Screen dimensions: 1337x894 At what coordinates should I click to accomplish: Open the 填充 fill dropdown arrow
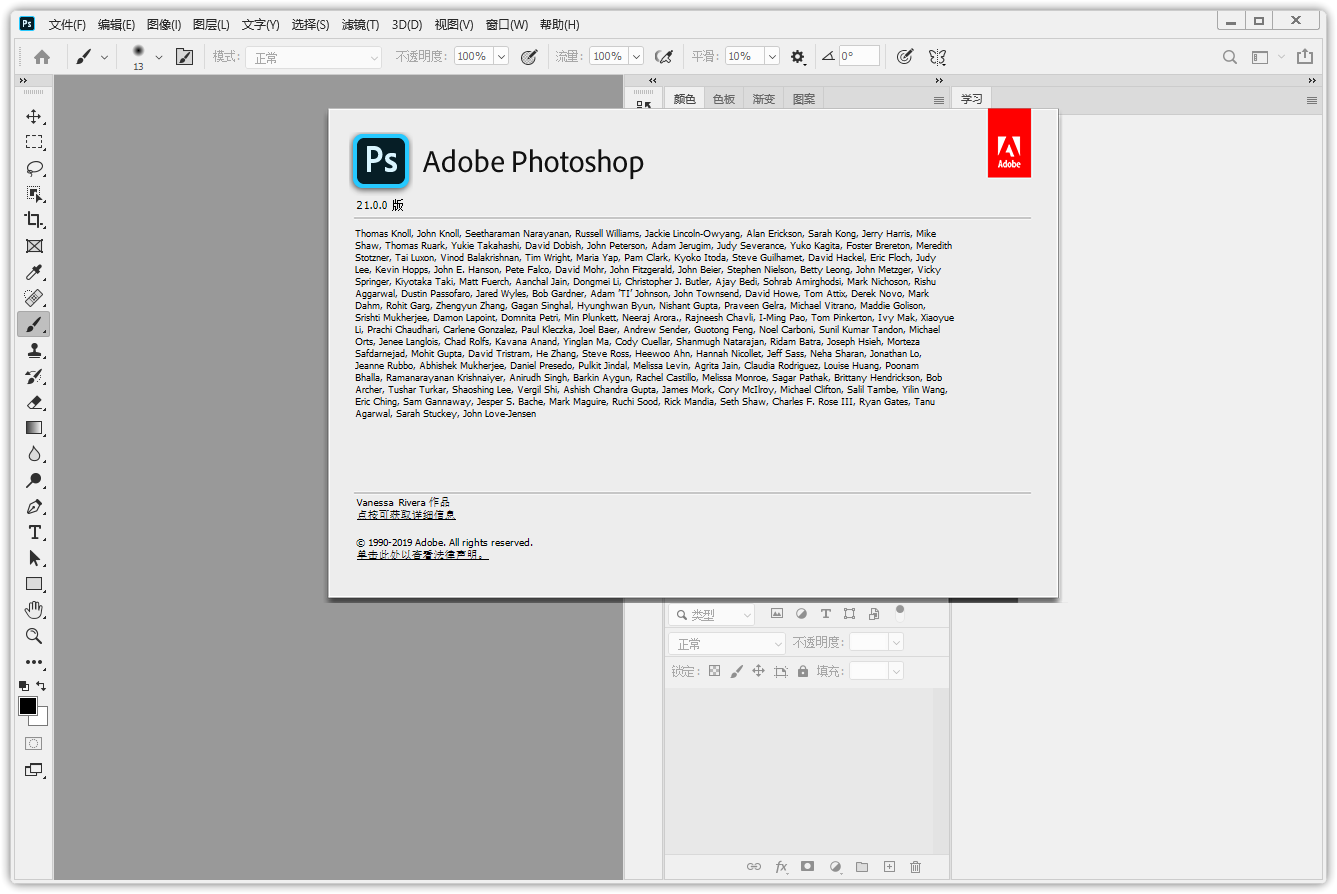(896, 671)
